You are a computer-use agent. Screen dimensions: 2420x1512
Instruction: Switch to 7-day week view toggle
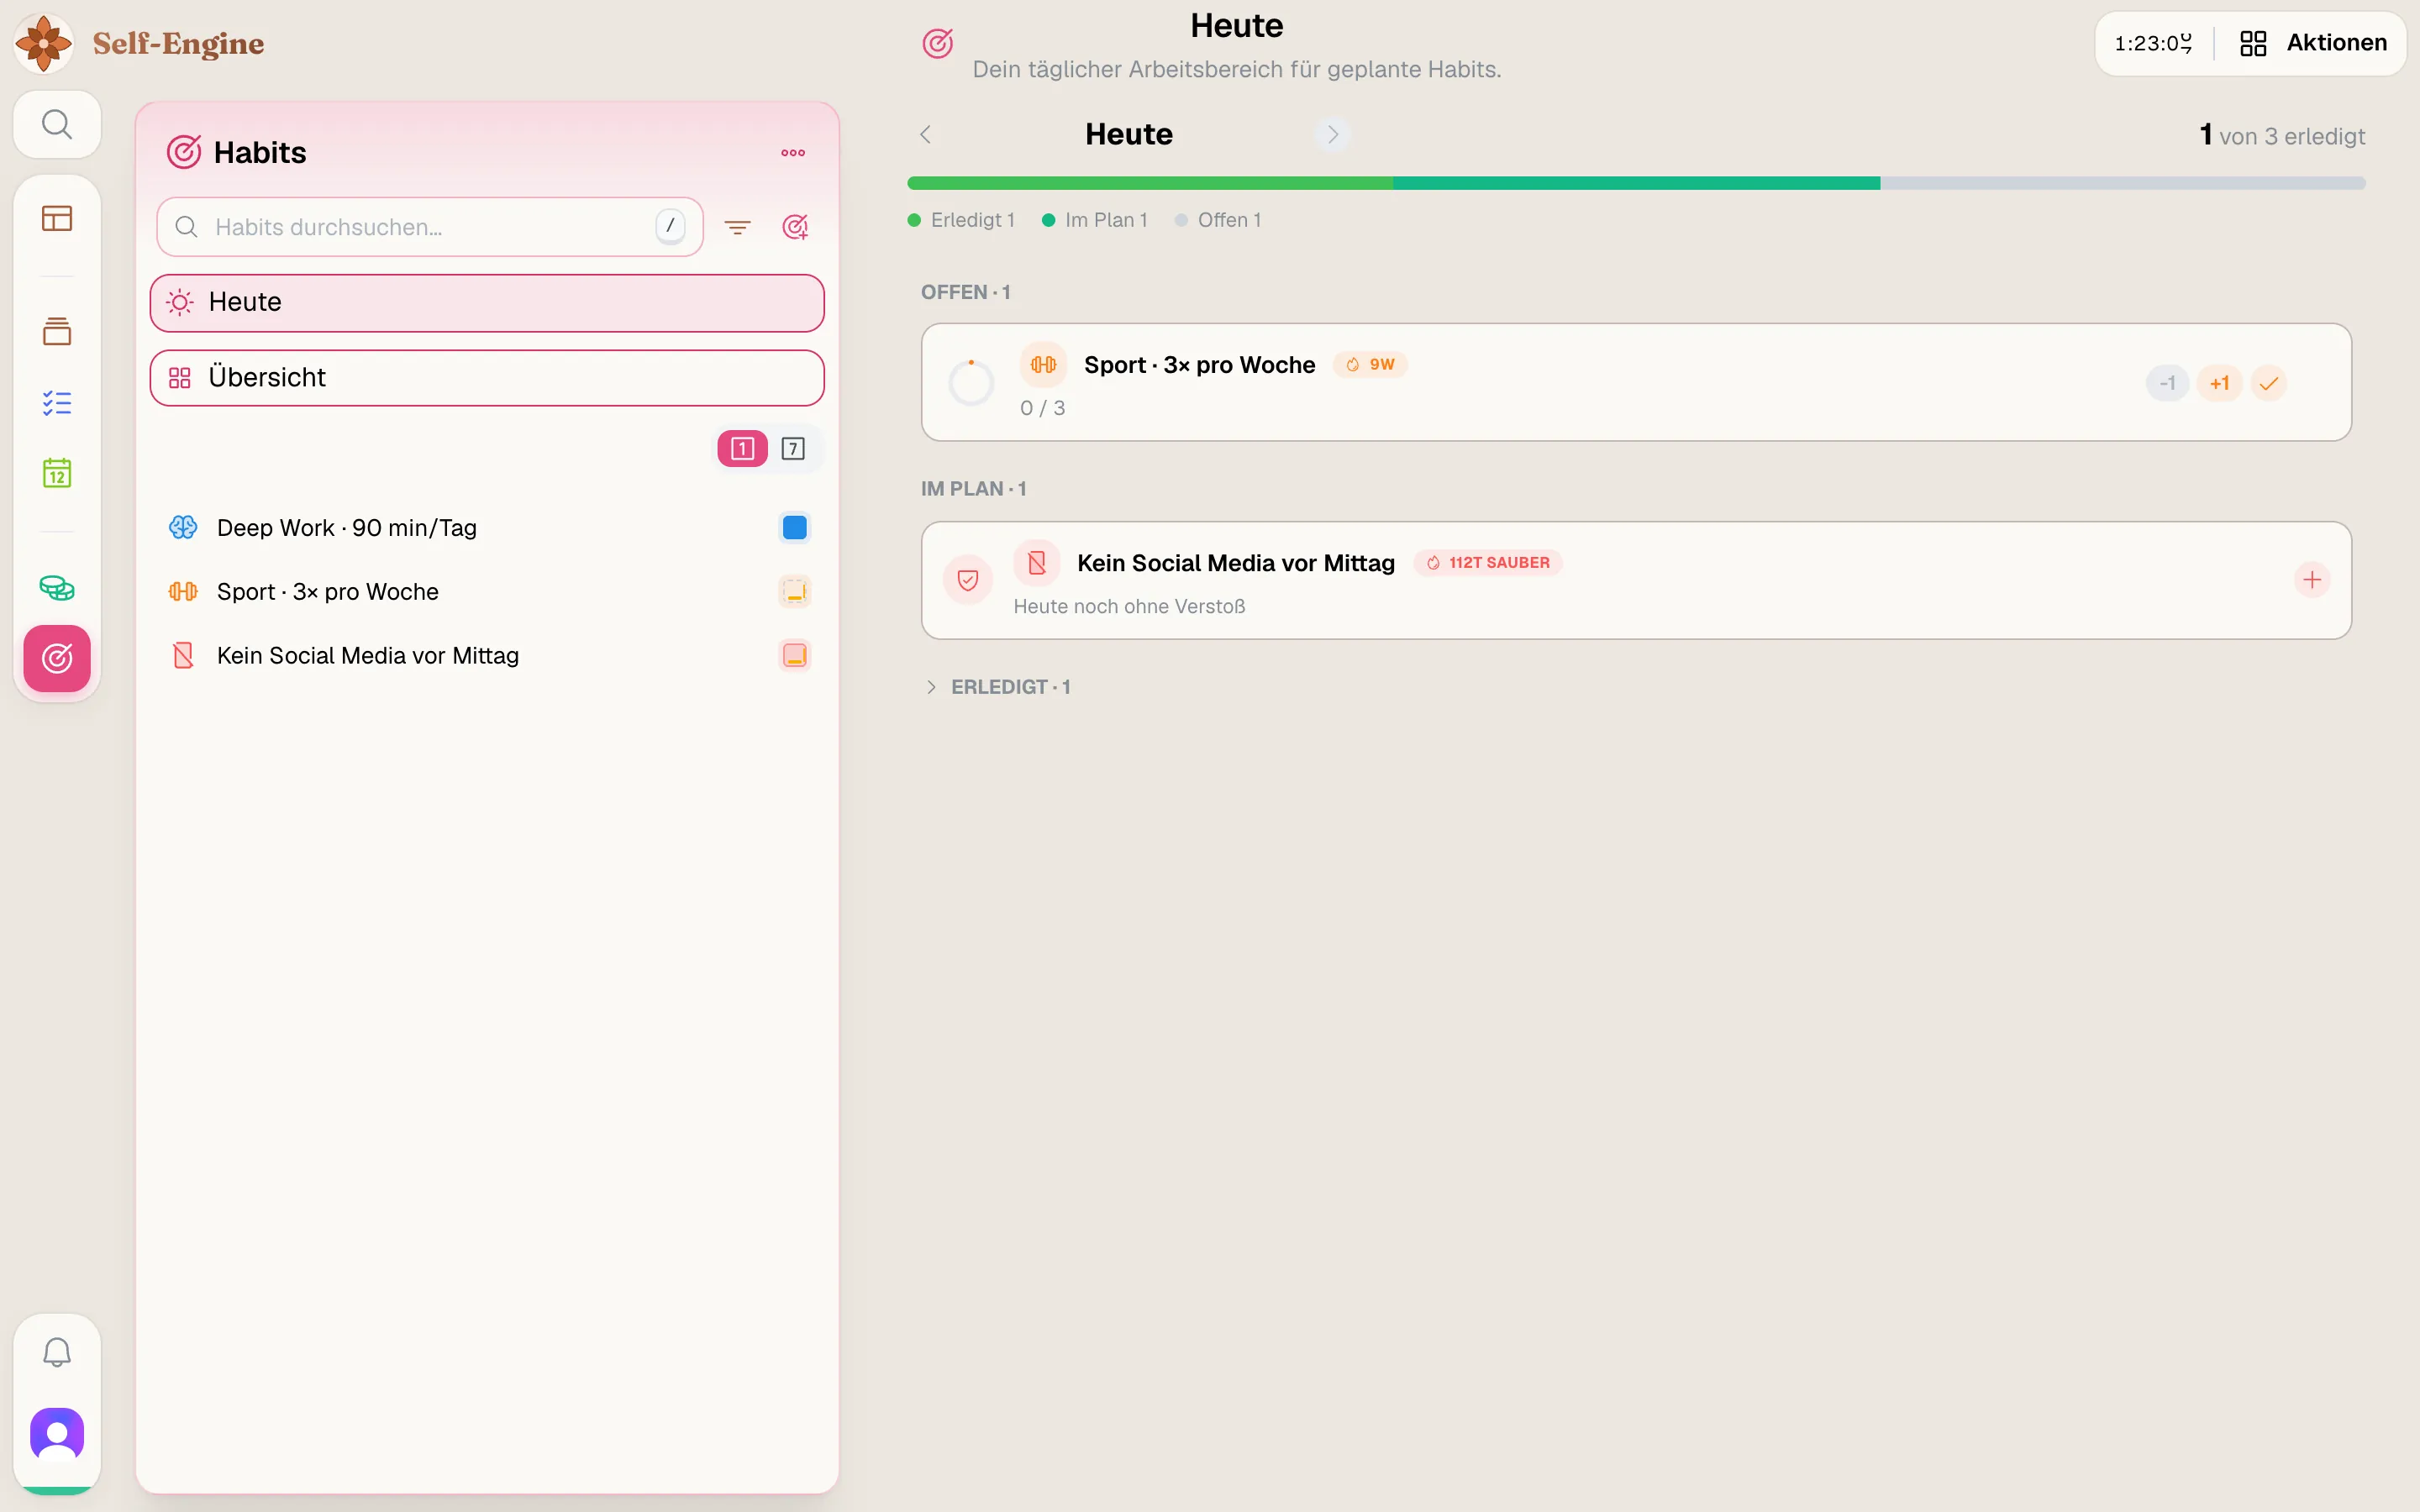(x=793, y=449)
